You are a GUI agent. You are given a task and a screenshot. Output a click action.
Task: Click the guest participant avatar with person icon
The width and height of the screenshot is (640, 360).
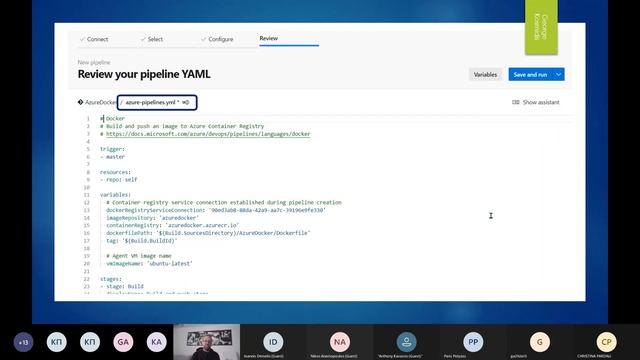[x=406, y=342]
